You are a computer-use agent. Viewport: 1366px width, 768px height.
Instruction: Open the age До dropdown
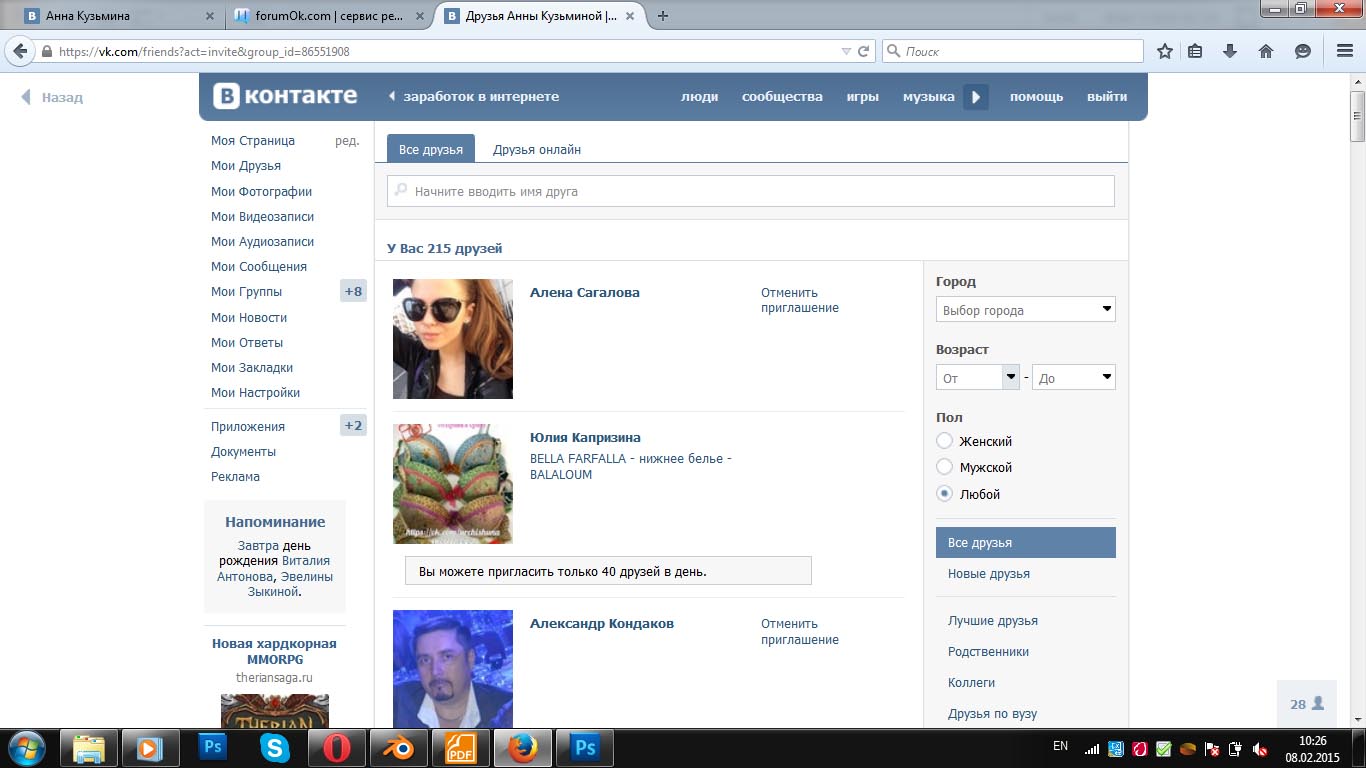point(1073,378)
